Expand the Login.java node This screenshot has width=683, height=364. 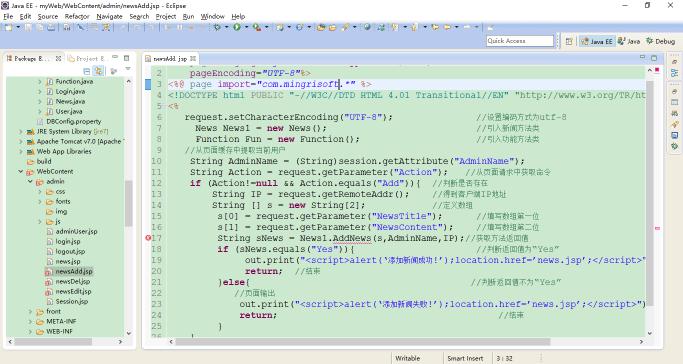click(x=40, y=91)
